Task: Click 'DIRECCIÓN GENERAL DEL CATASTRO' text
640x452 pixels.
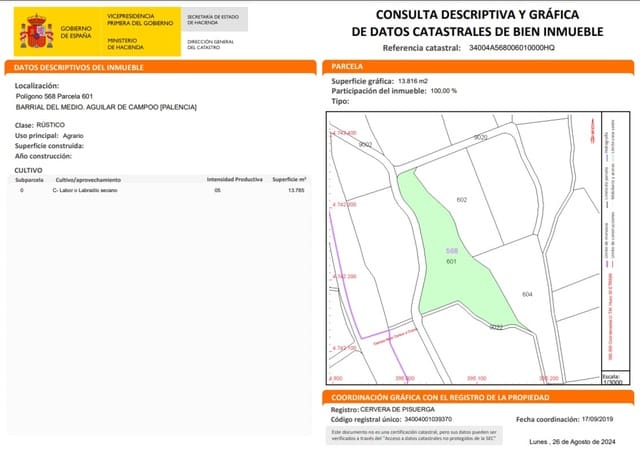Action: pyautogui.click(x=211, y=45)
